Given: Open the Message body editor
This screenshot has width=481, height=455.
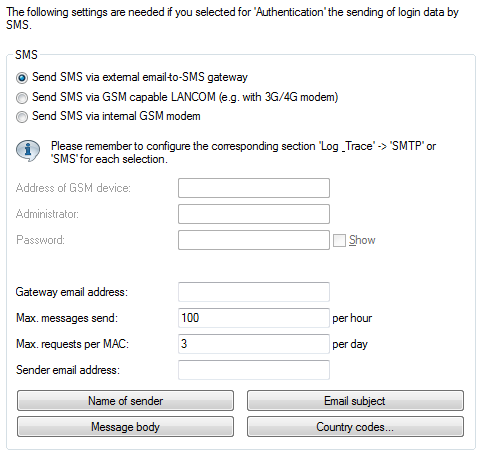Looking at the screenshot, I should (x=125, y=427).
